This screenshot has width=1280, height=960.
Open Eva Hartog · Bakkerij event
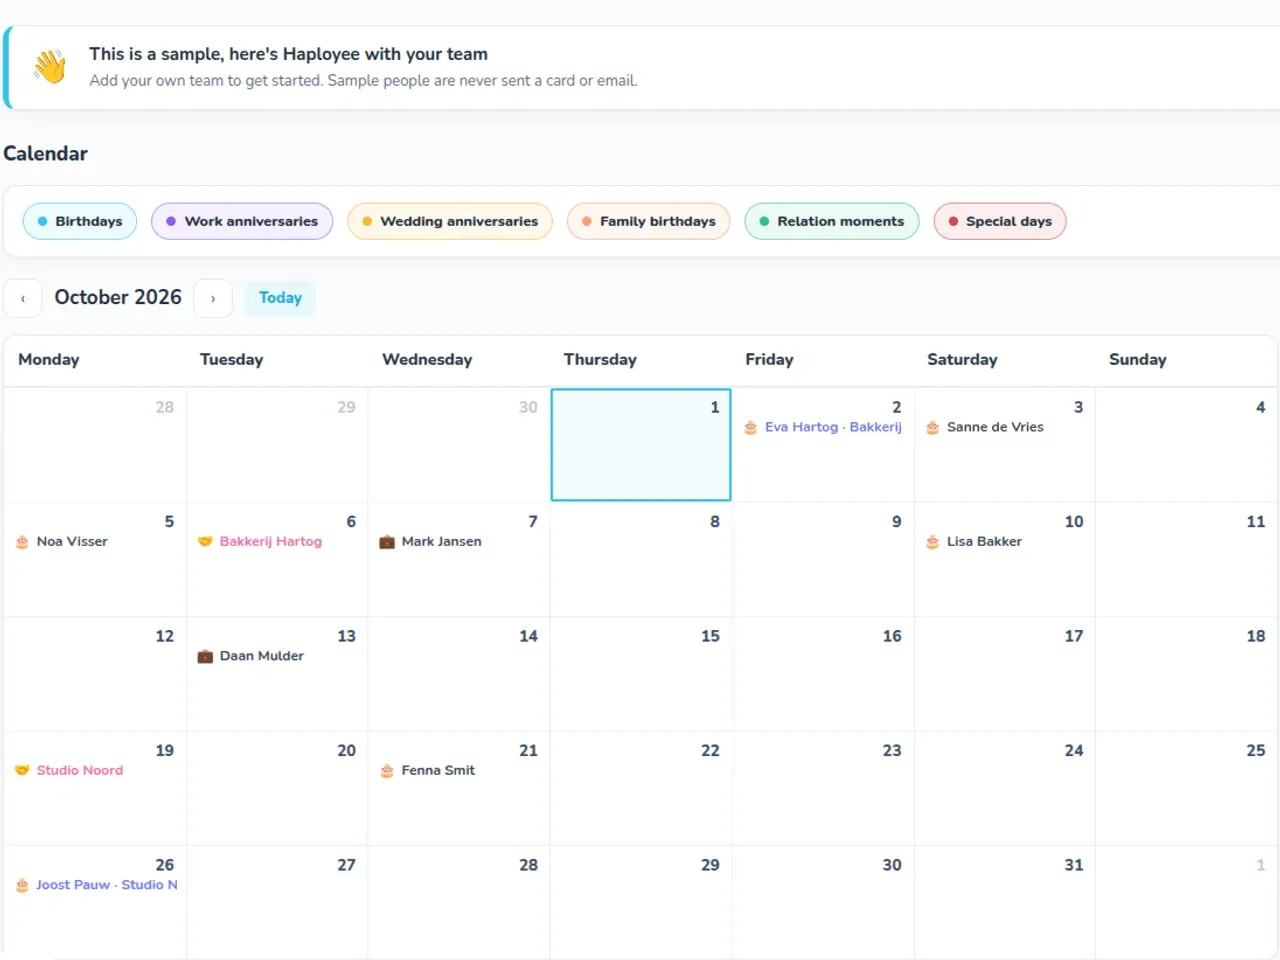tap(824, 428)
